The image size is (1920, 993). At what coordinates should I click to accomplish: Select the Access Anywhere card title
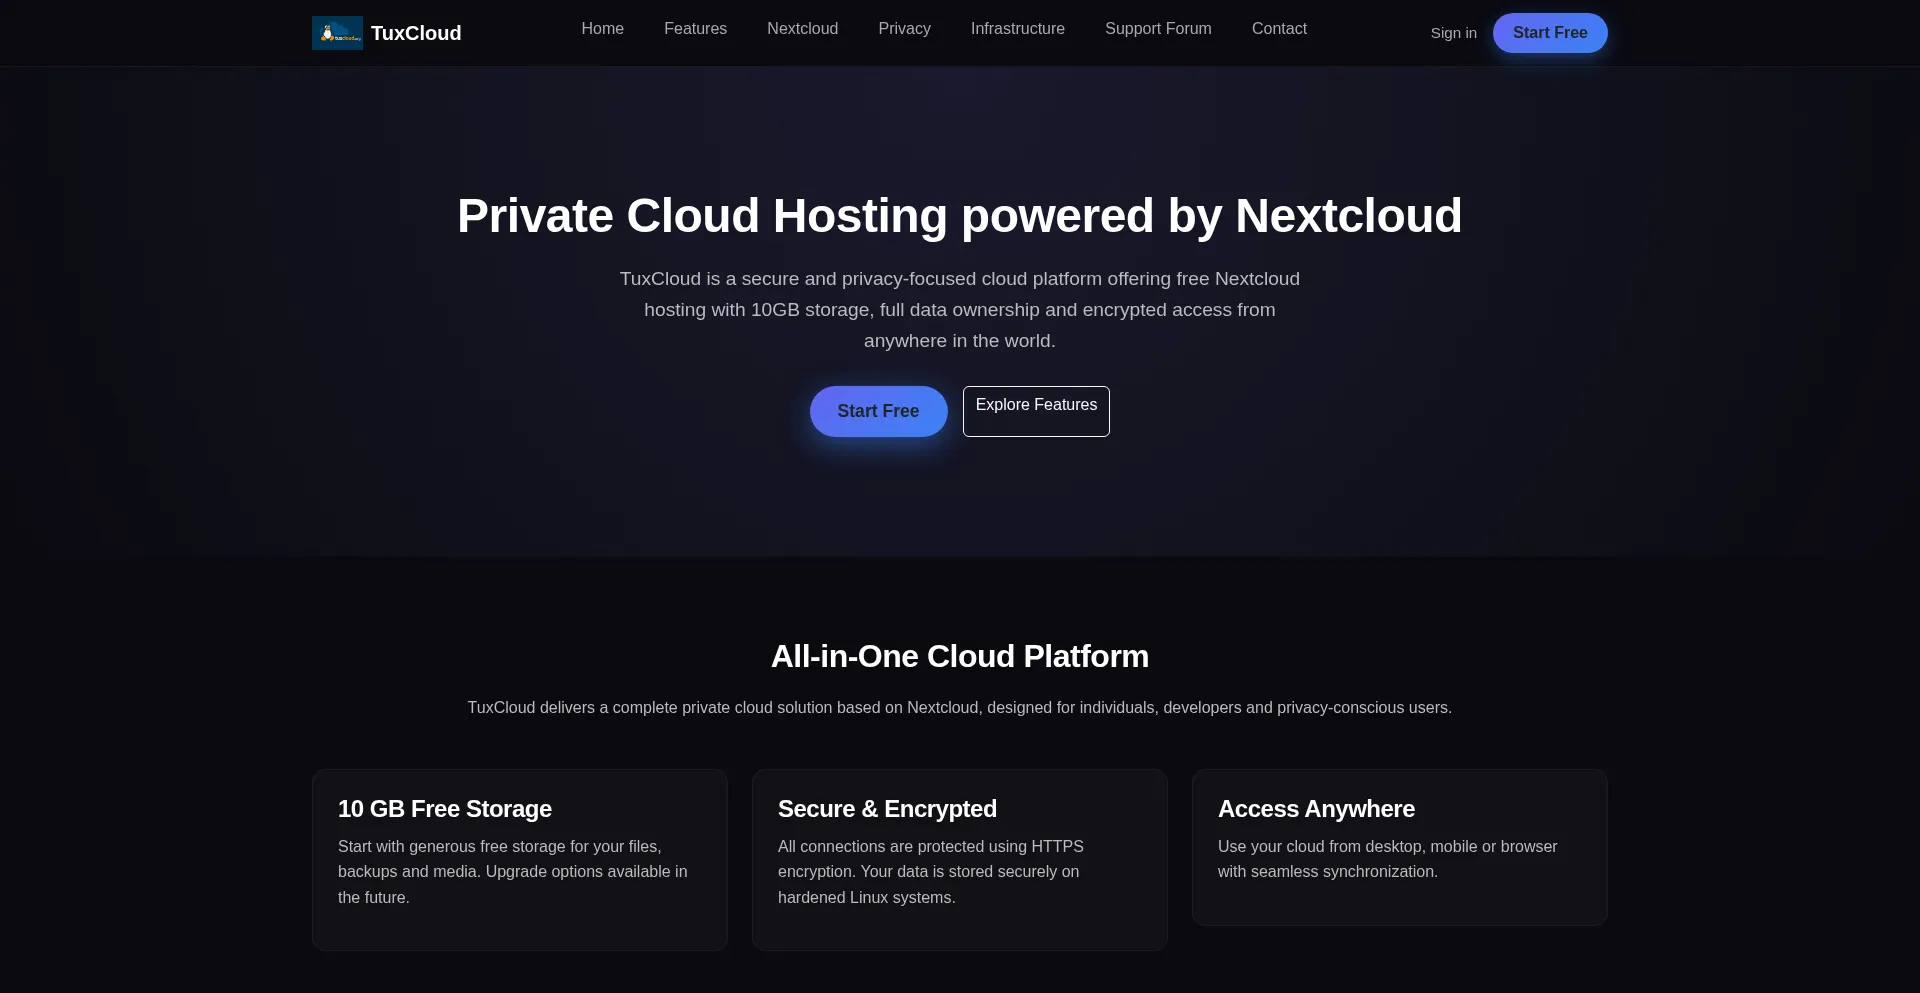[x=1316, y=809]
